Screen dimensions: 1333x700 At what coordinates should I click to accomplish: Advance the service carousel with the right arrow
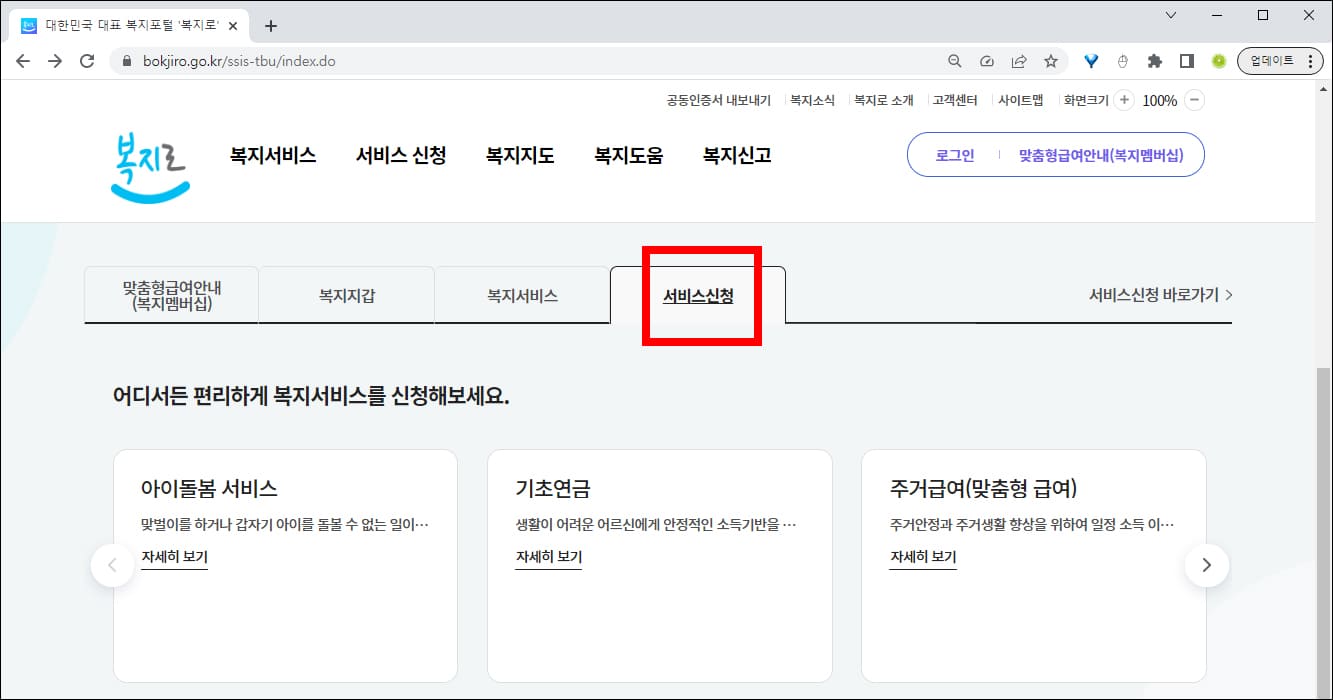click(x=1207, y=565)
